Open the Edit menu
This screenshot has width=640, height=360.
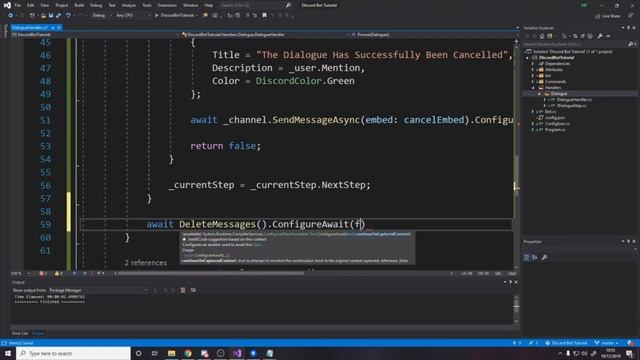(31, 5)
